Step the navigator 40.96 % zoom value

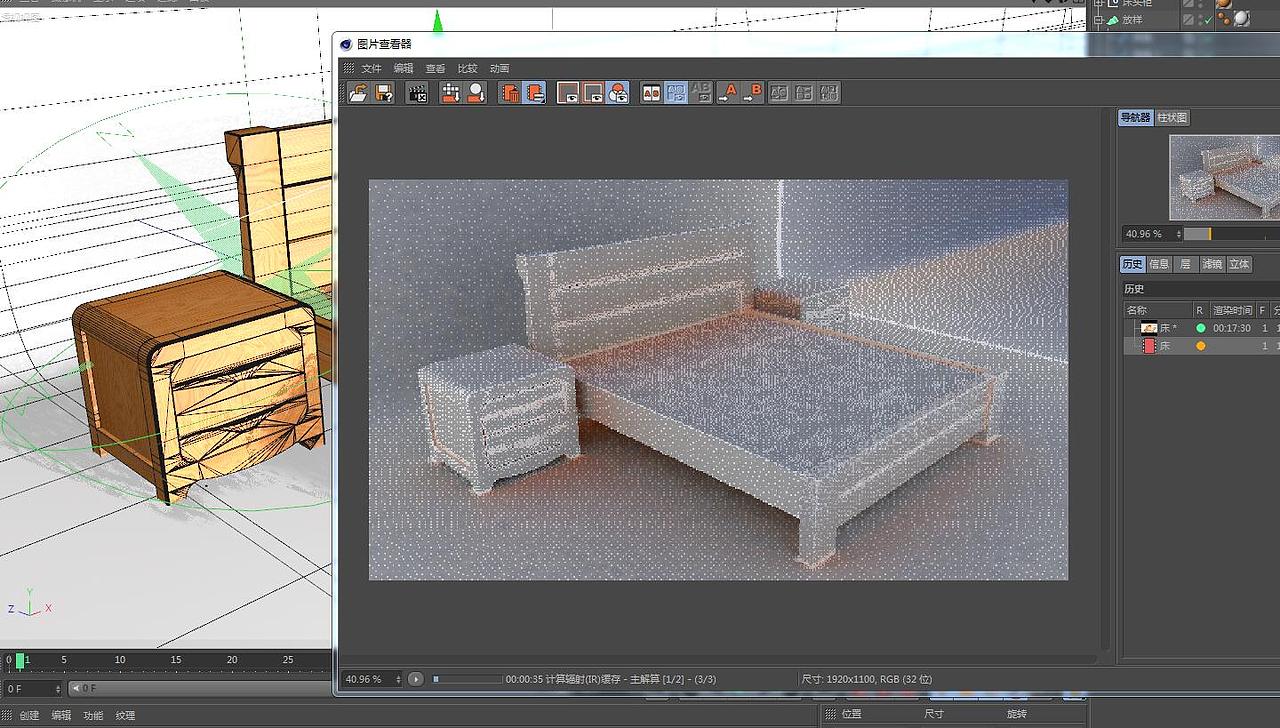[x=1177, y=234]
